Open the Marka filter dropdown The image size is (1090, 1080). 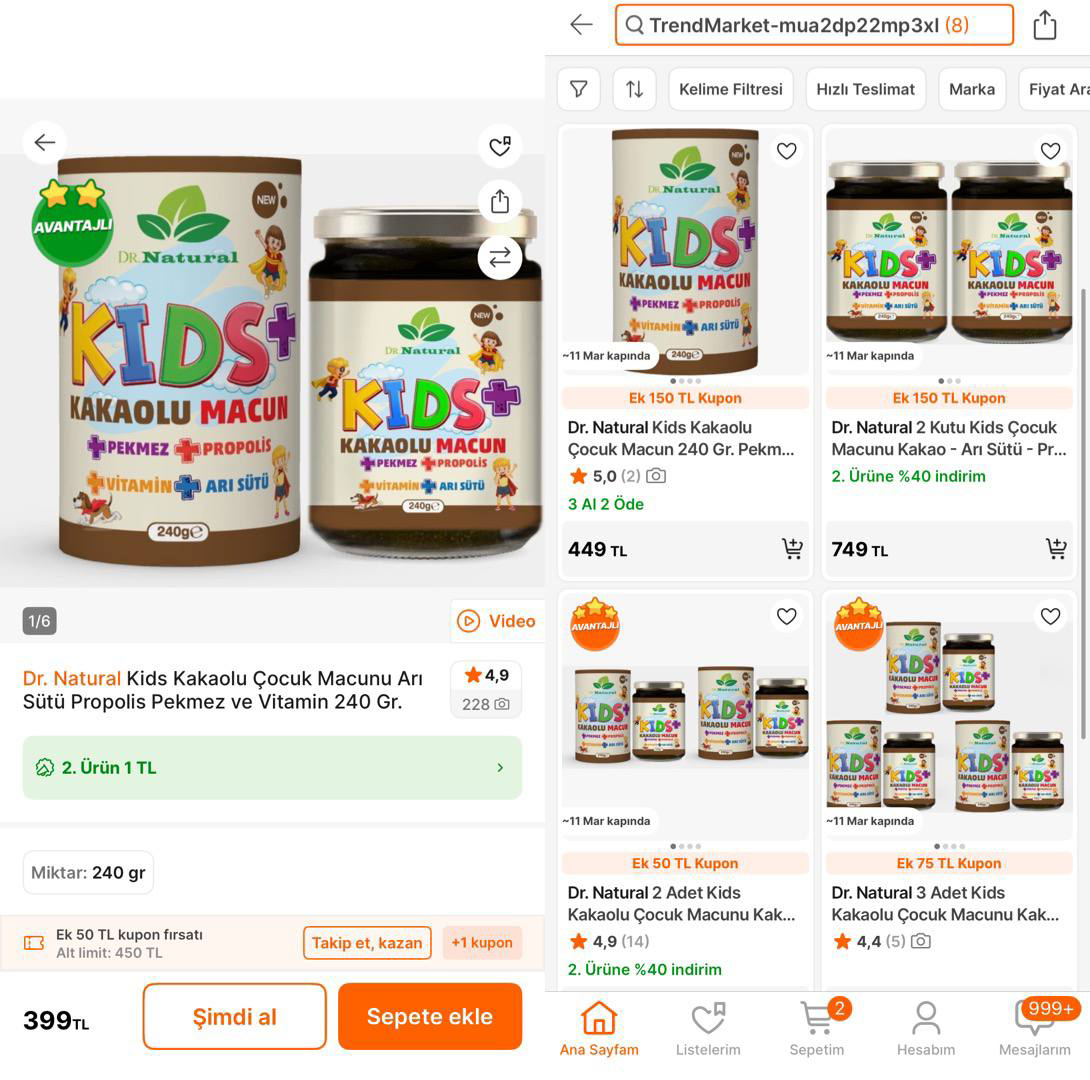pos(972,89)
